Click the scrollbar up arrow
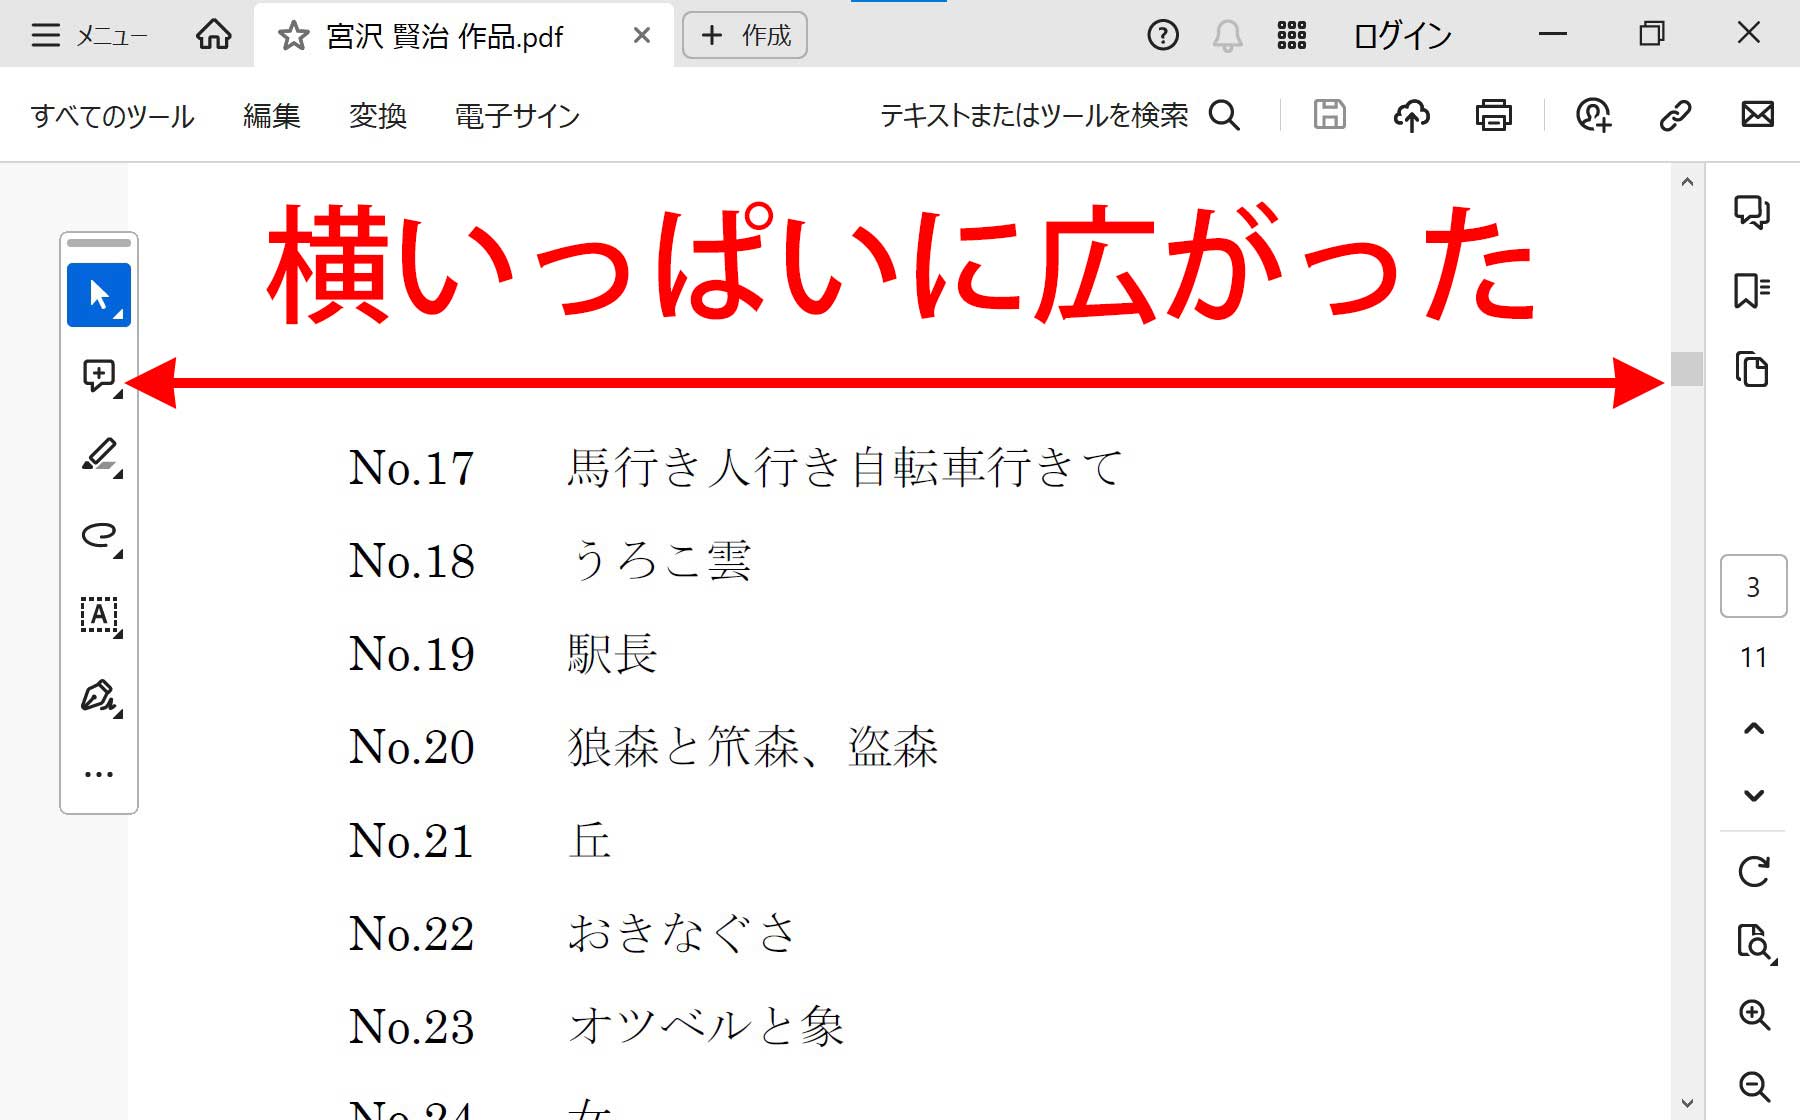The height and width of the screenshot is (1120, 1800). (1687, 182)
